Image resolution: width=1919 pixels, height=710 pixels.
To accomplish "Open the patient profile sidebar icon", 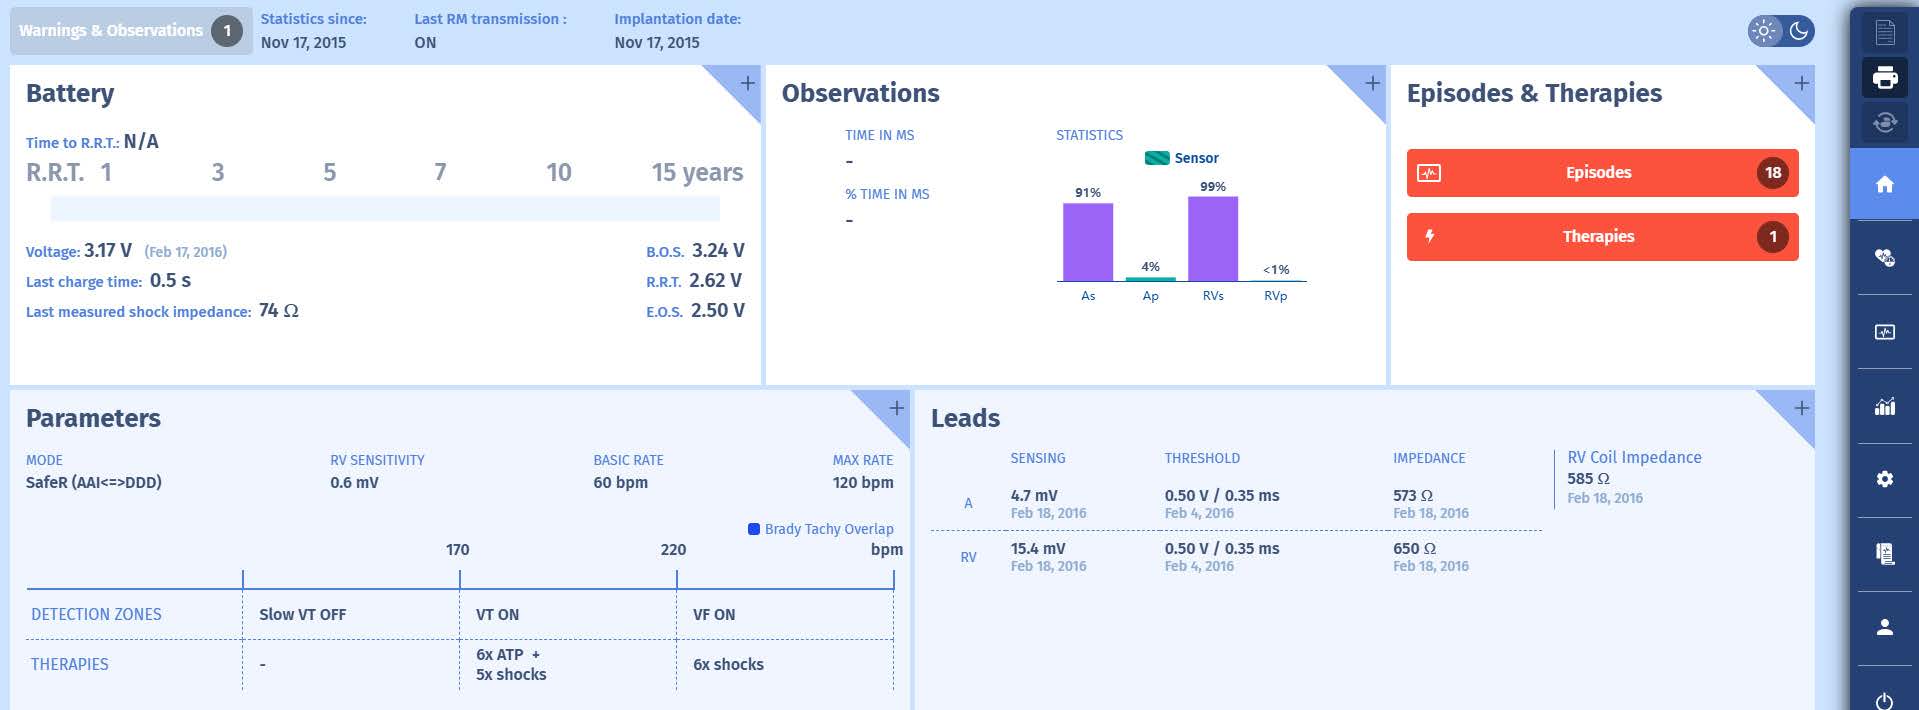I will [1884, 627].
